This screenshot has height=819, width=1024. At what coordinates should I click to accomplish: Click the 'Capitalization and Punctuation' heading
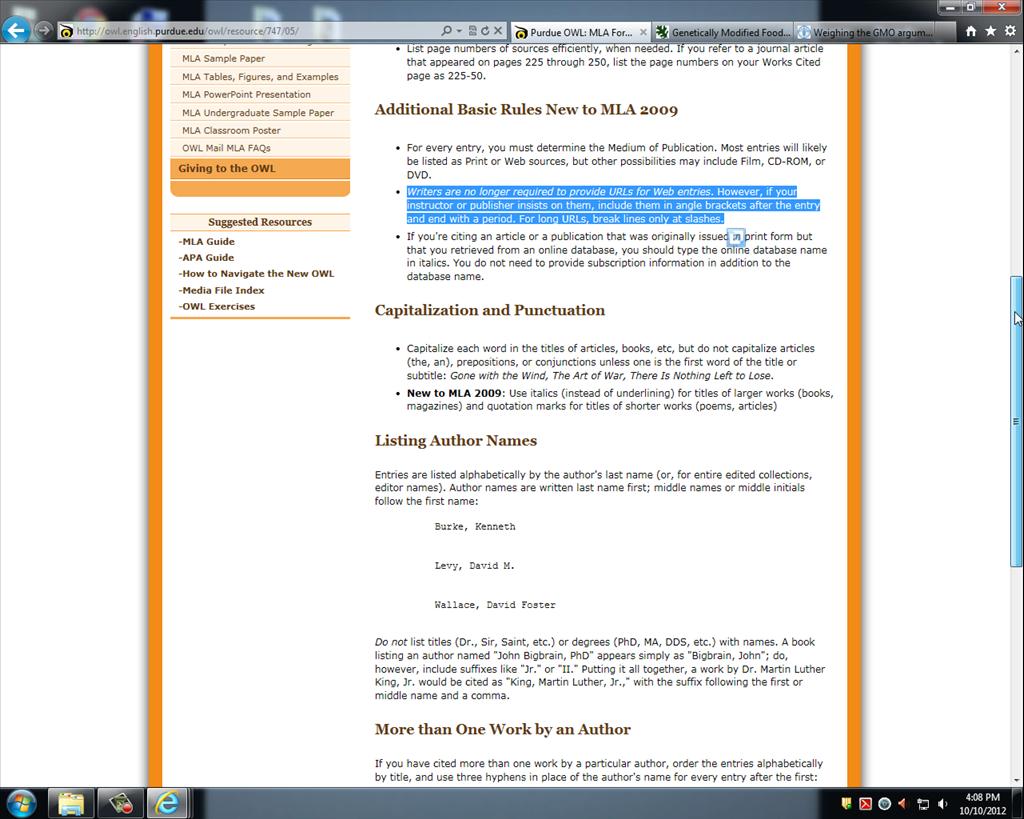coord(490,310)
